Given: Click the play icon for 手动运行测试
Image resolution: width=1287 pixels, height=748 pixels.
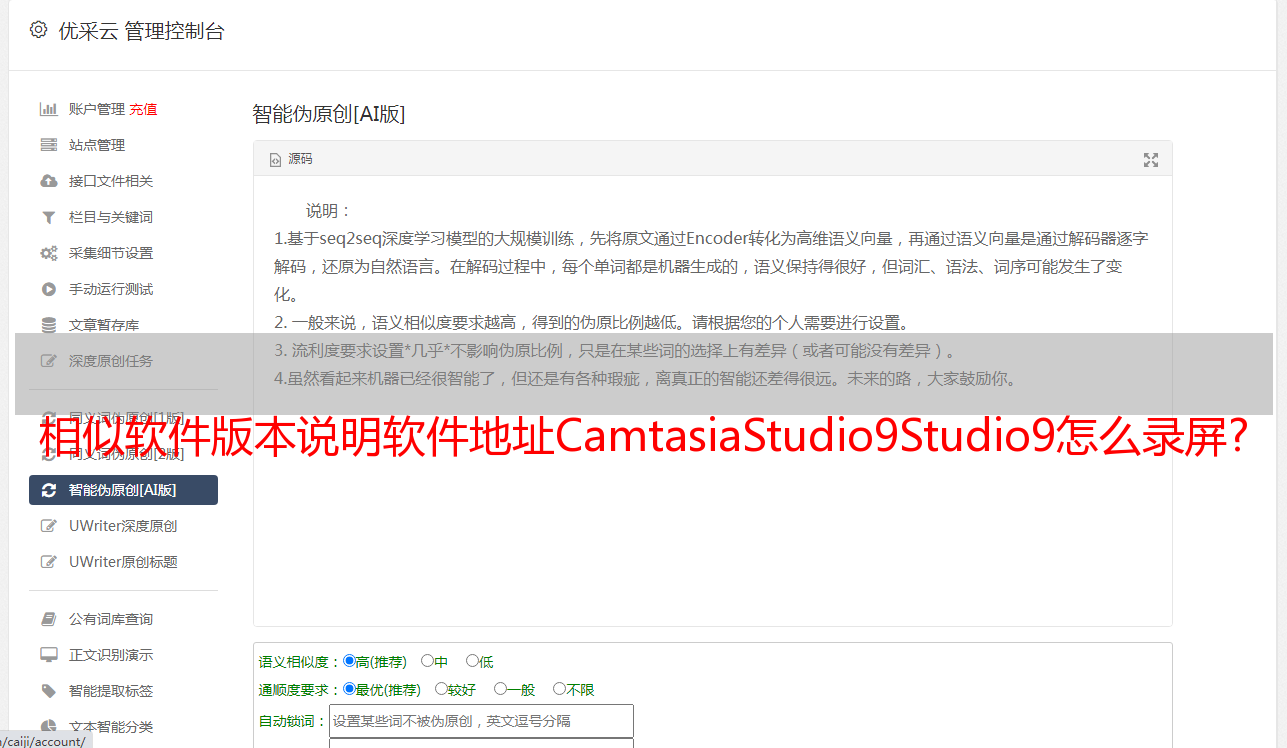Looking at the screenshot, I should (x=48, y=289).
